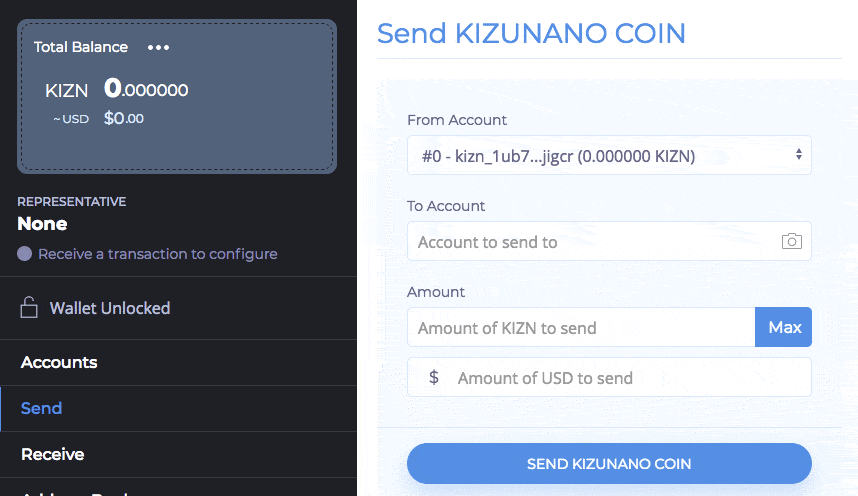Focus the Amount of KIZN field
The width and height of the screenshot is (858, 496).
tap(581, 327)
